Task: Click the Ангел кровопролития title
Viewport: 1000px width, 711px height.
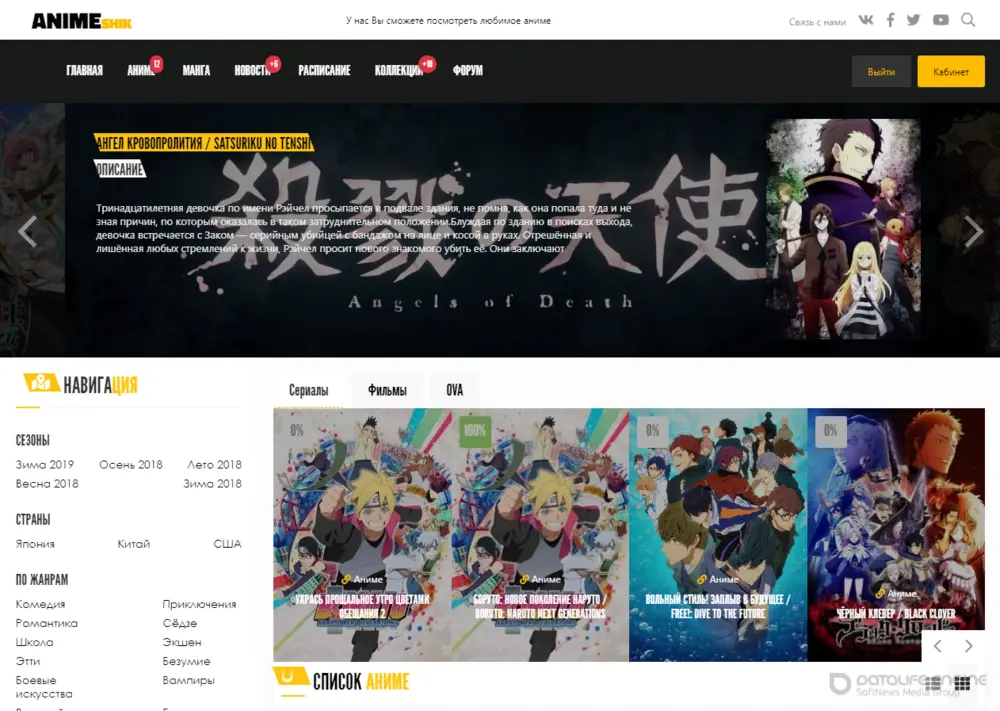Action: [203, 143]
